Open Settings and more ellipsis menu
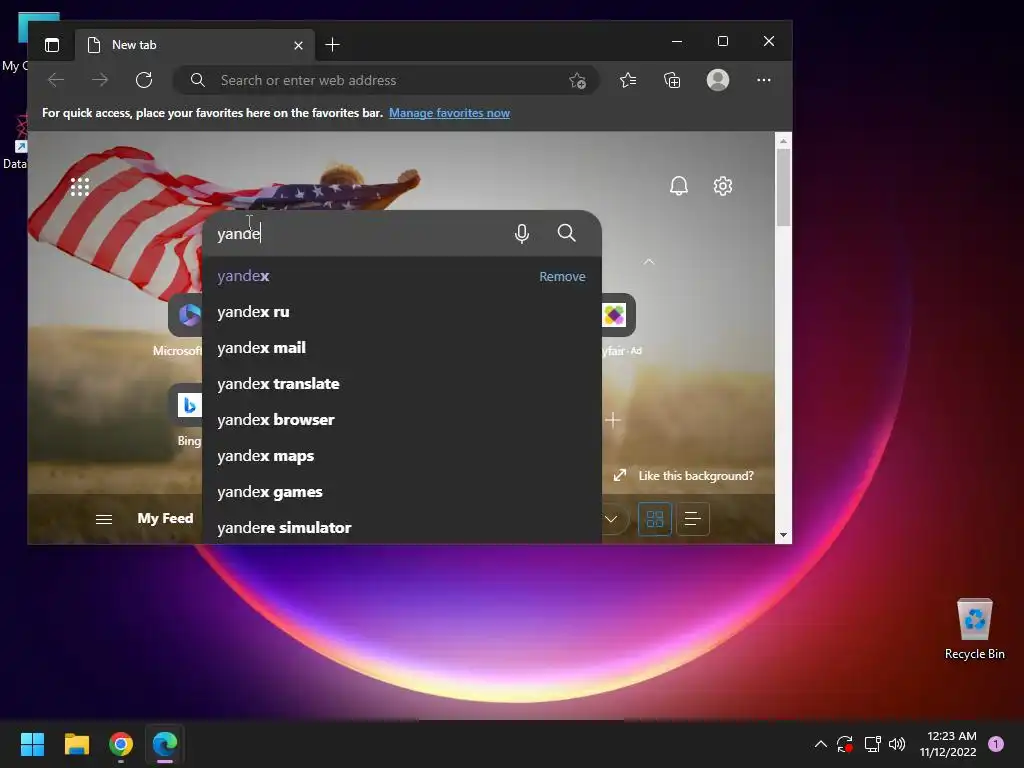Viewport: 1024px width, 768px height. click(763, 80)
